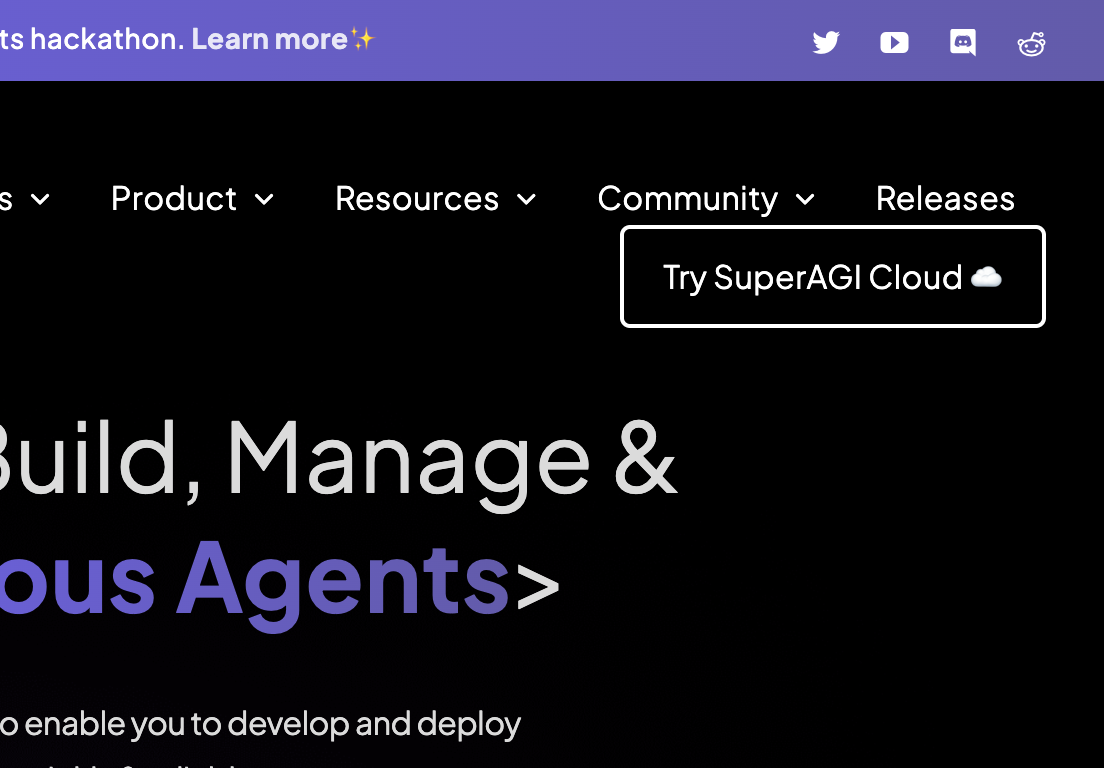Screen dimensions: 1104x768
Task: Open the Twitter social link icon
Action: 826,42
